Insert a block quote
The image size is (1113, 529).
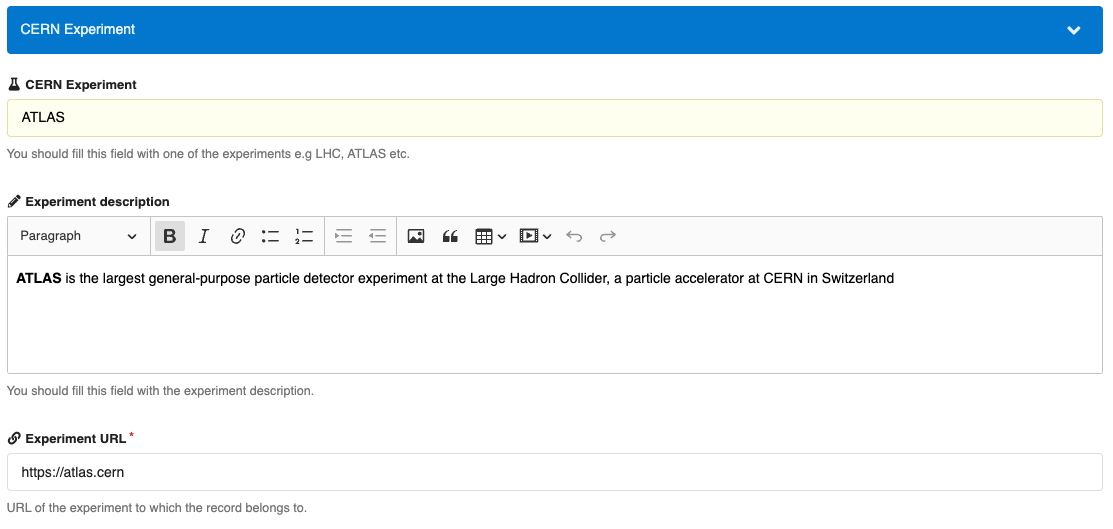pos(450,236)
